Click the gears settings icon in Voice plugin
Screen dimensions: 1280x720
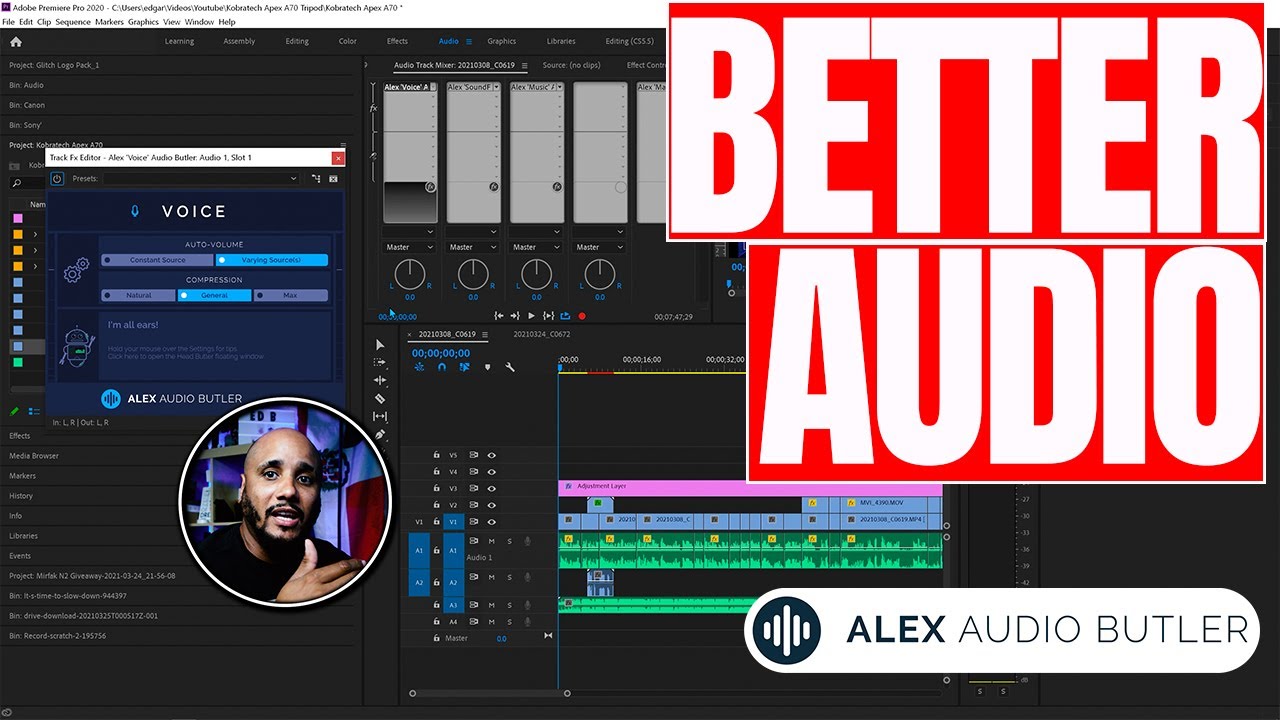pos(76,271)
